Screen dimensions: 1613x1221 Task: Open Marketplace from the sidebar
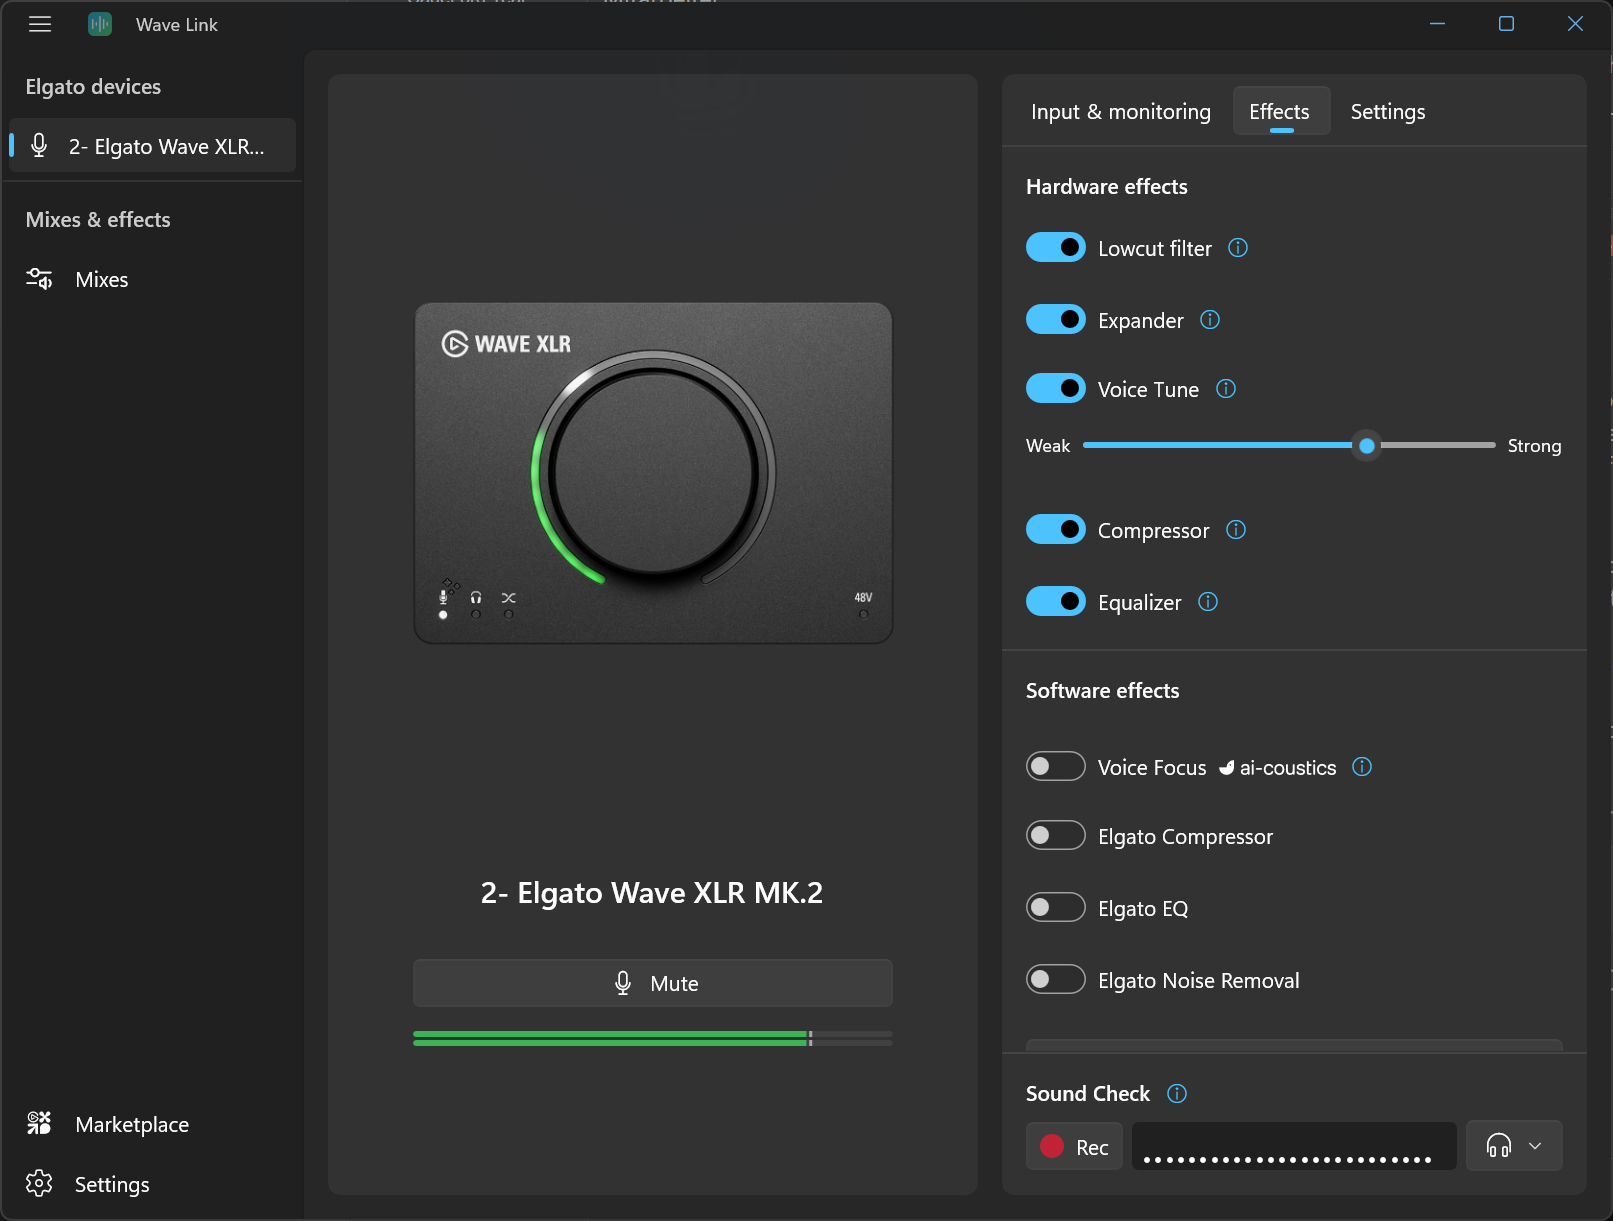point(152,1124)
